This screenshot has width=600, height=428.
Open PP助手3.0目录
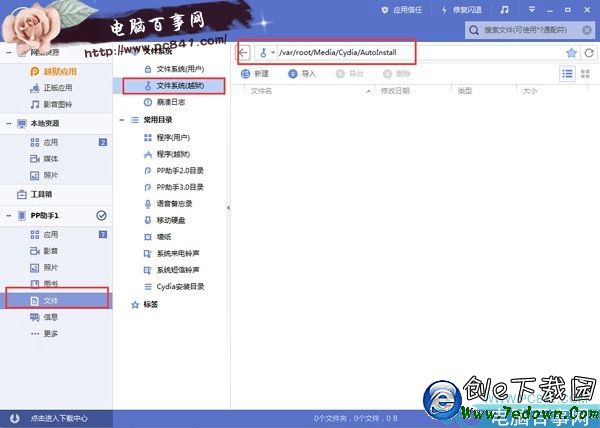tap(174, 187)
